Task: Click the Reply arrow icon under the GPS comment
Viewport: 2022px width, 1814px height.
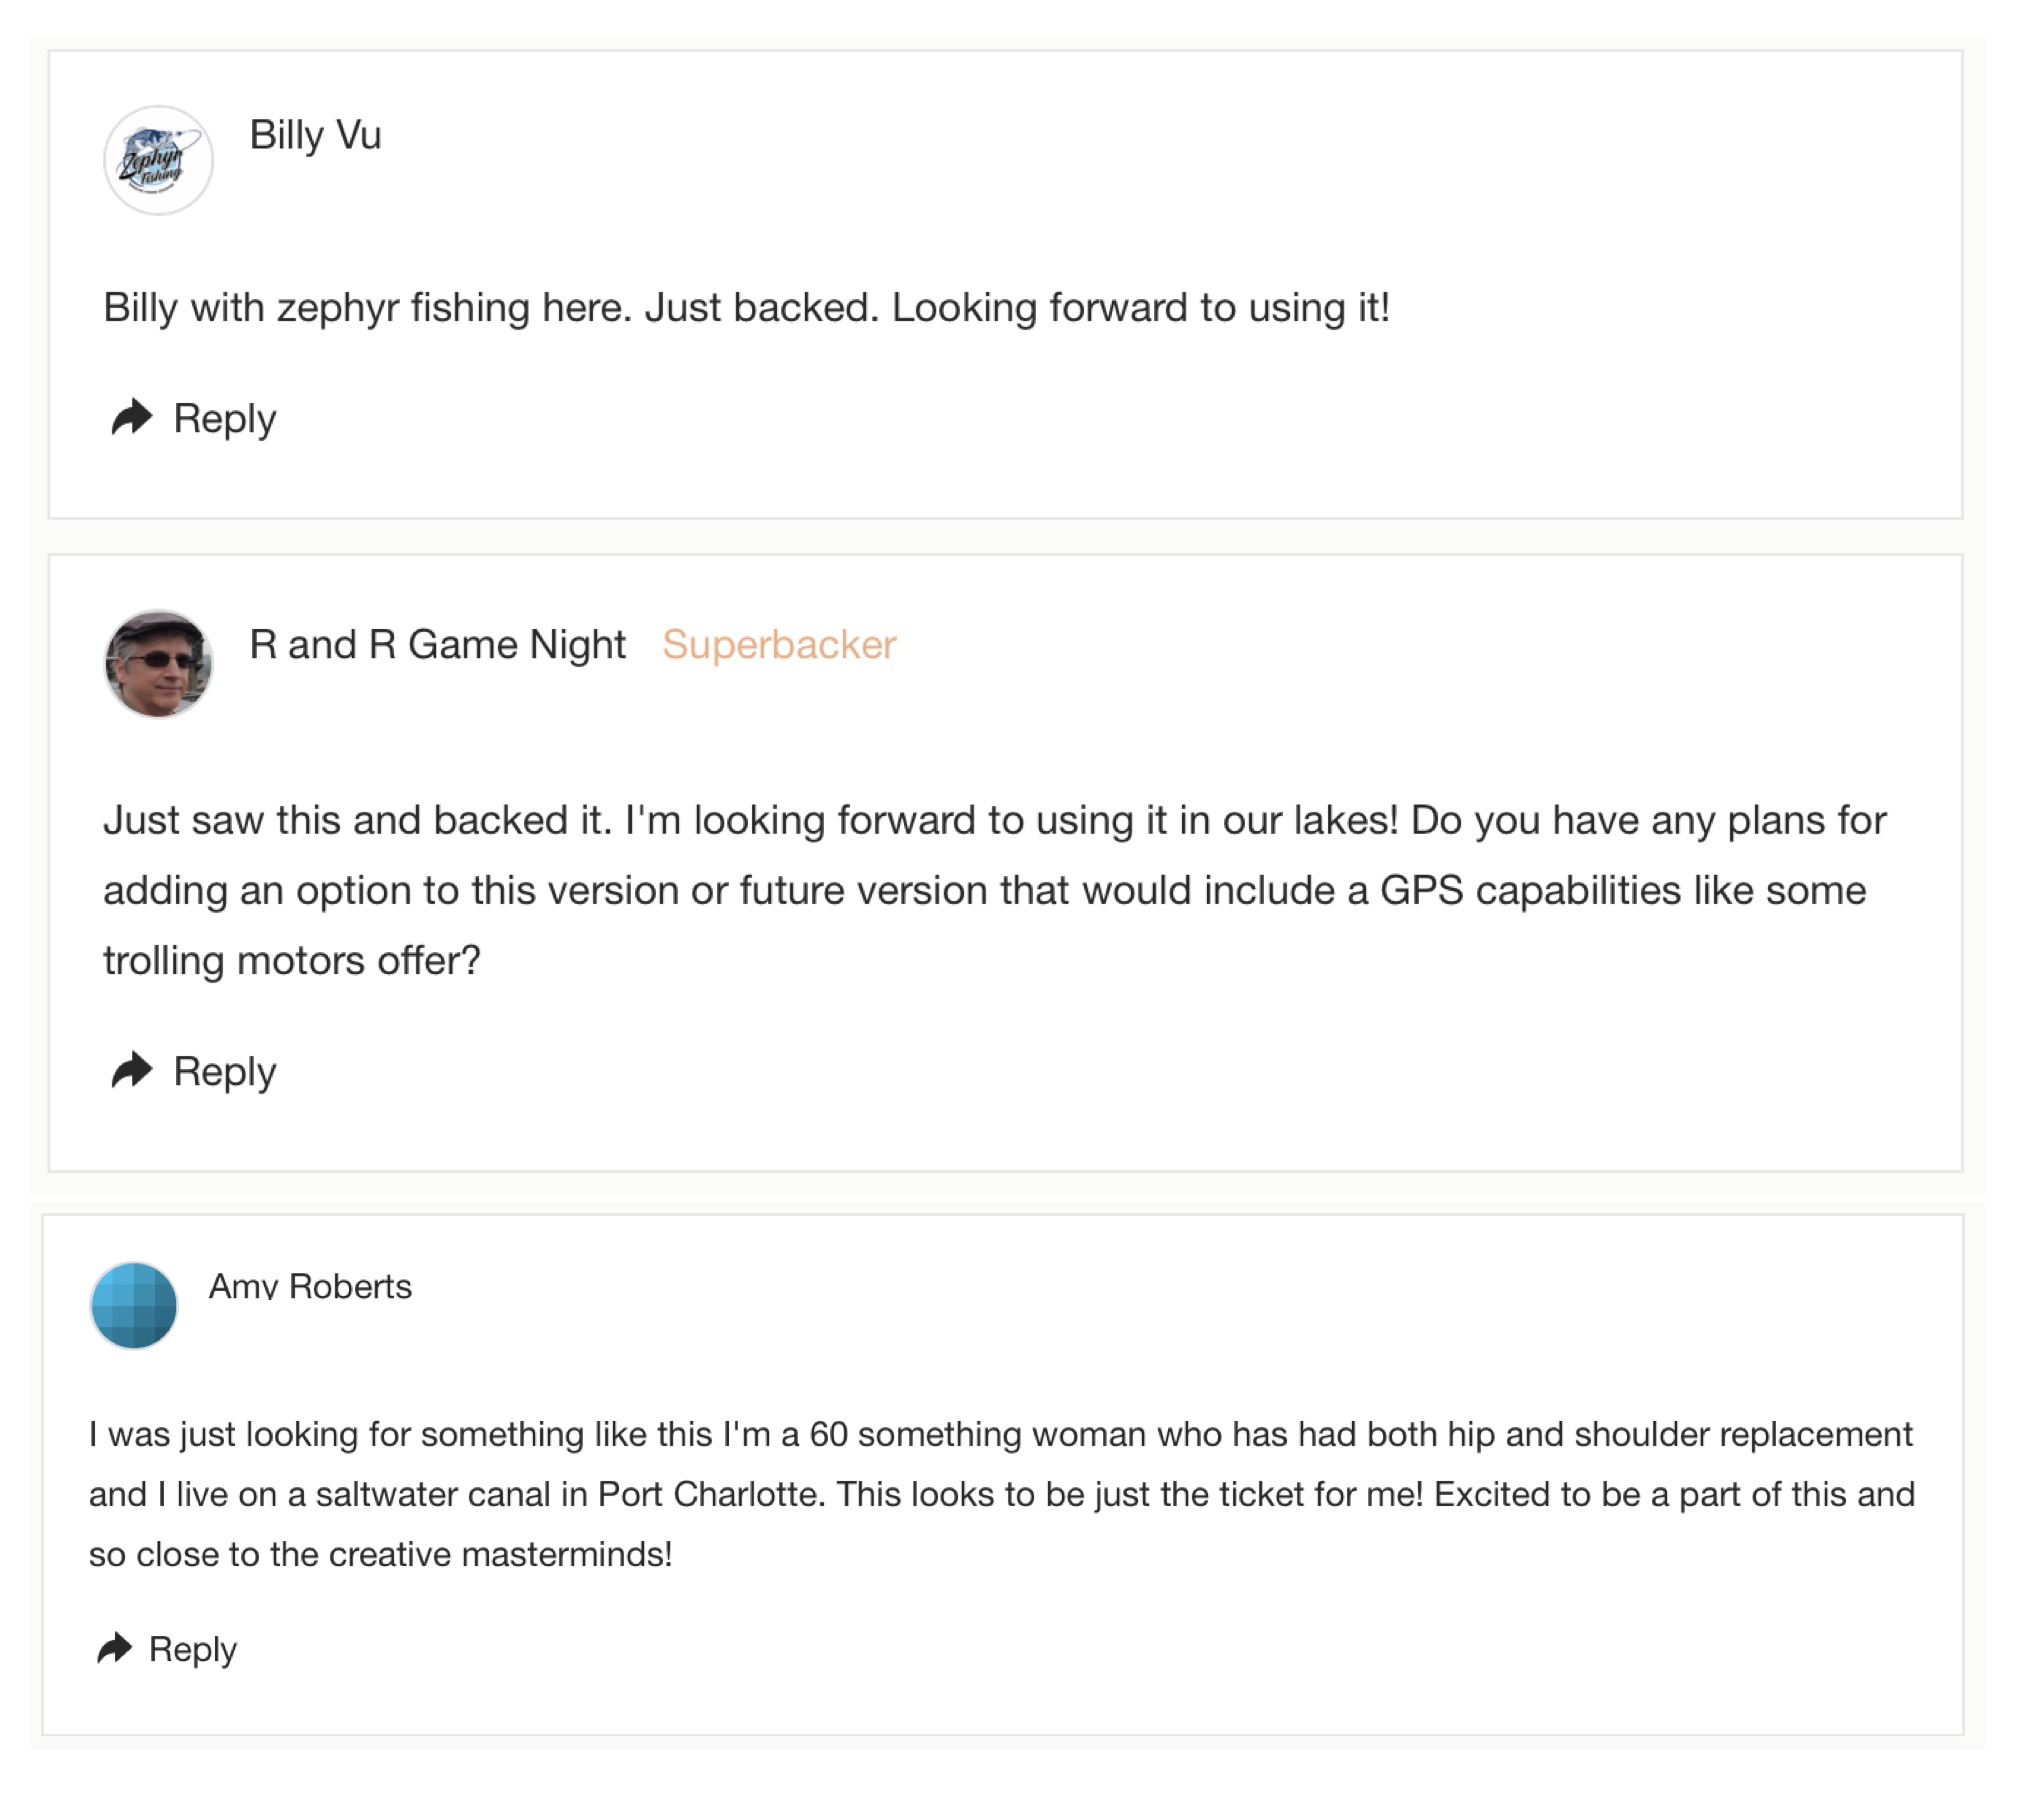Action: tap(131, 1070)
